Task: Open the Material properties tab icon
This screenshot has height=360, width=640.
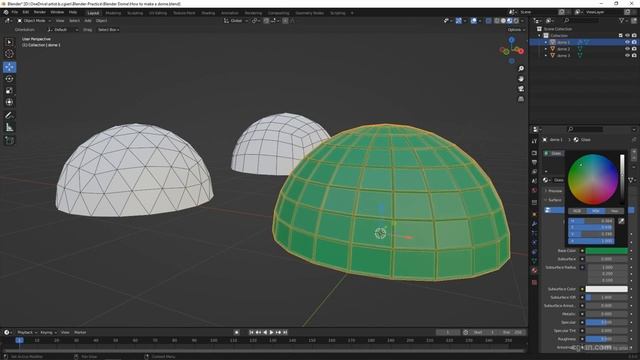Action: [x=534, y=271]
